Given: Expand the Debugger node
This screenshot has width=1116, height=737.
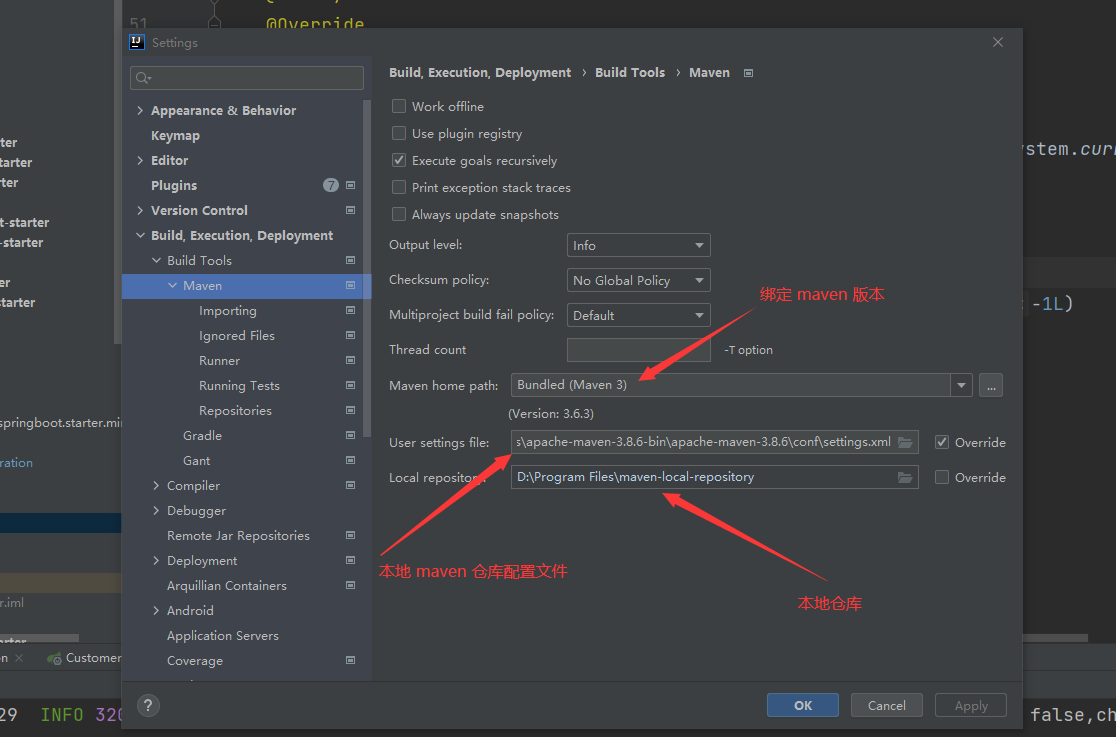Looking at the screenshot, I should 156,511.
